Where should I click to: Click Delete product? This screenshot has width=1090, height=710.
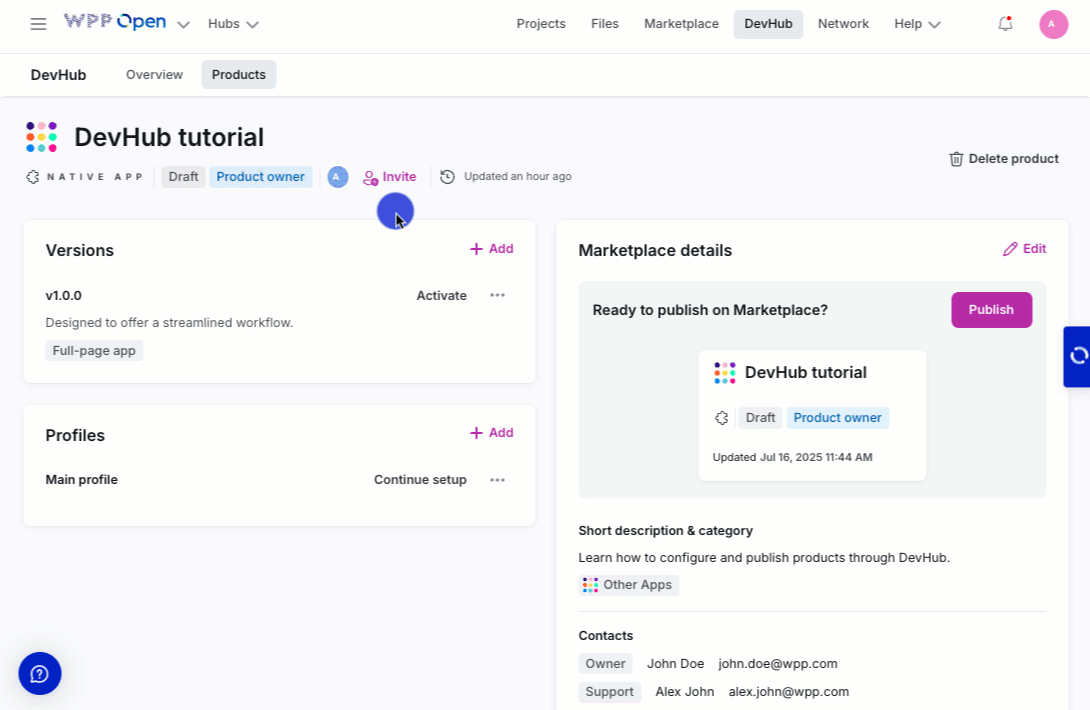pyautogui.click(x=1003, y=159)
